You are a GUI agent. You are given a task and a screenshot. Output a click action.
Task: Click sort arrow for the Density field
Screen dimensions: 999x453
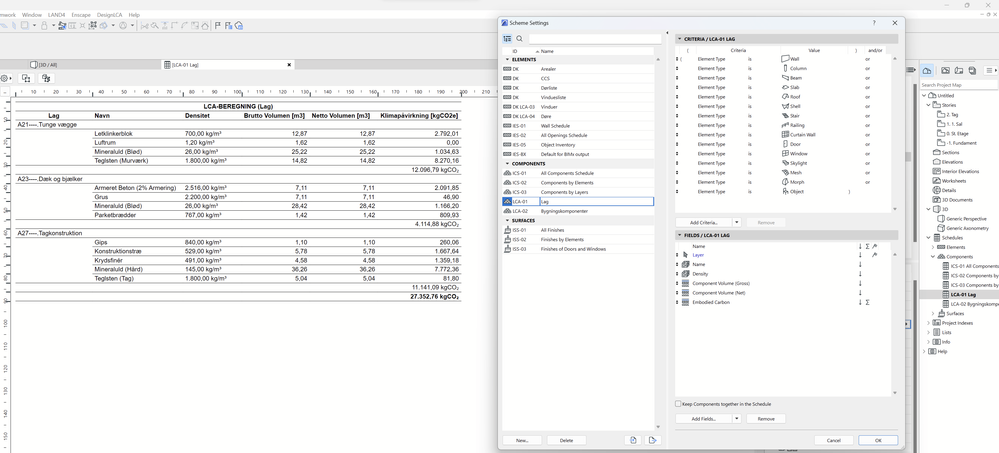pyautogui.click(x=859, y=274)
